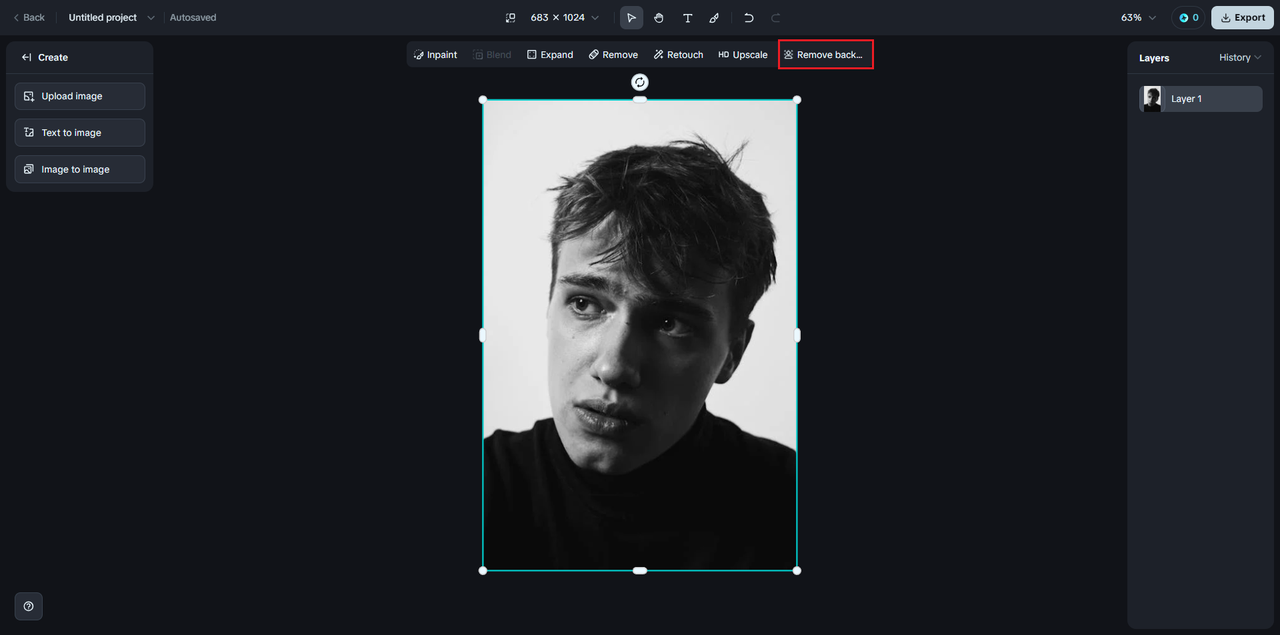Select Layer 1 in the layers list
The width and height of the screenshot is (1280, 635).
click(x=1200, y=99)
